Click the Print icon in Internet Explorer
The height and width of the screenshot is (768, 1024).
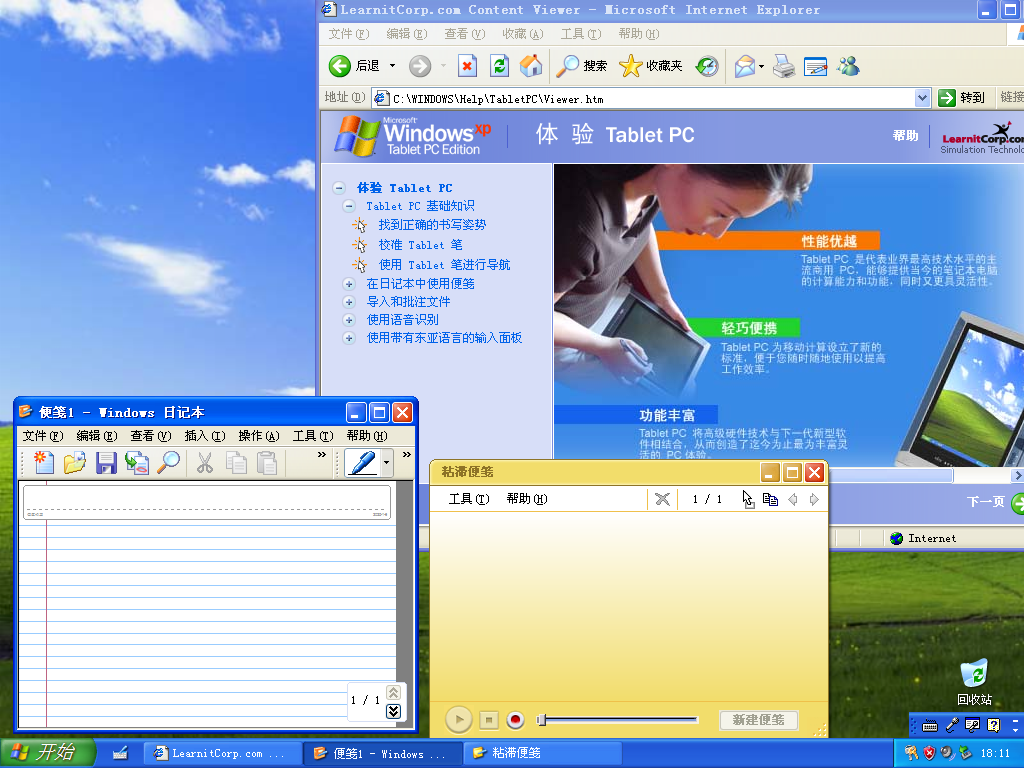[784, 66]
